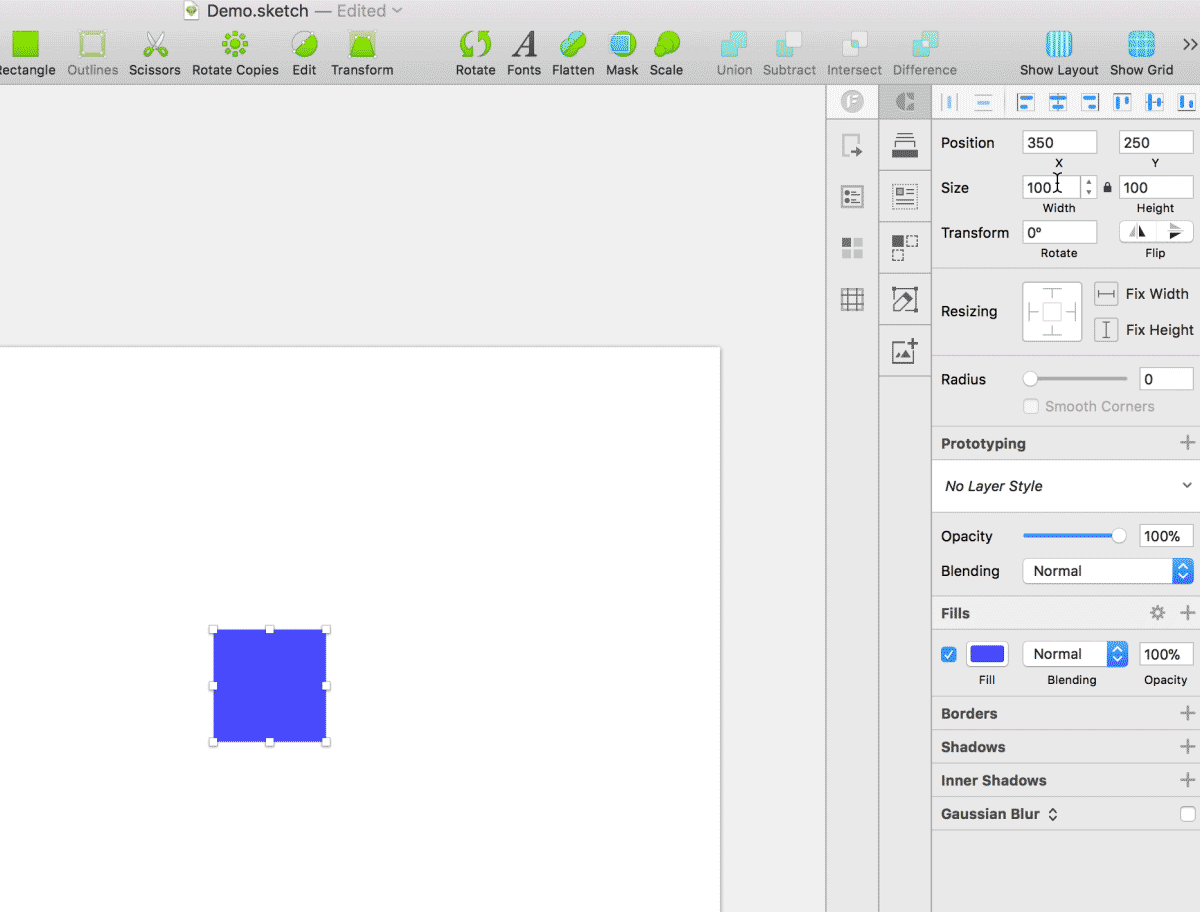Click distribute vertically icon

984,102
